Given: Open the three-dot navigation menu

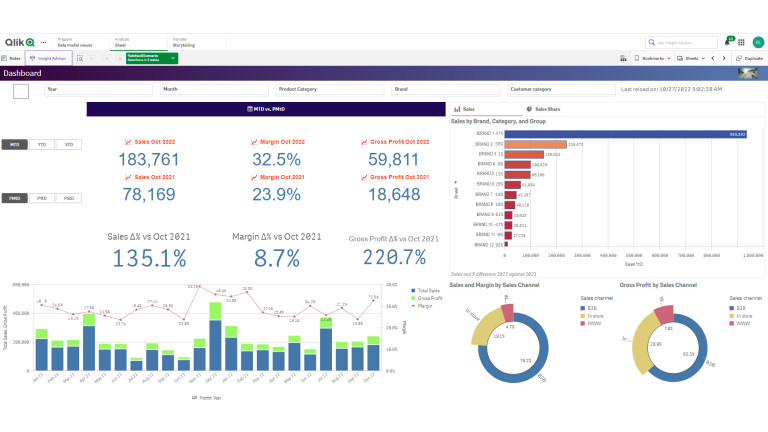Looking at the screenshot, I should [x=43, y=42].
